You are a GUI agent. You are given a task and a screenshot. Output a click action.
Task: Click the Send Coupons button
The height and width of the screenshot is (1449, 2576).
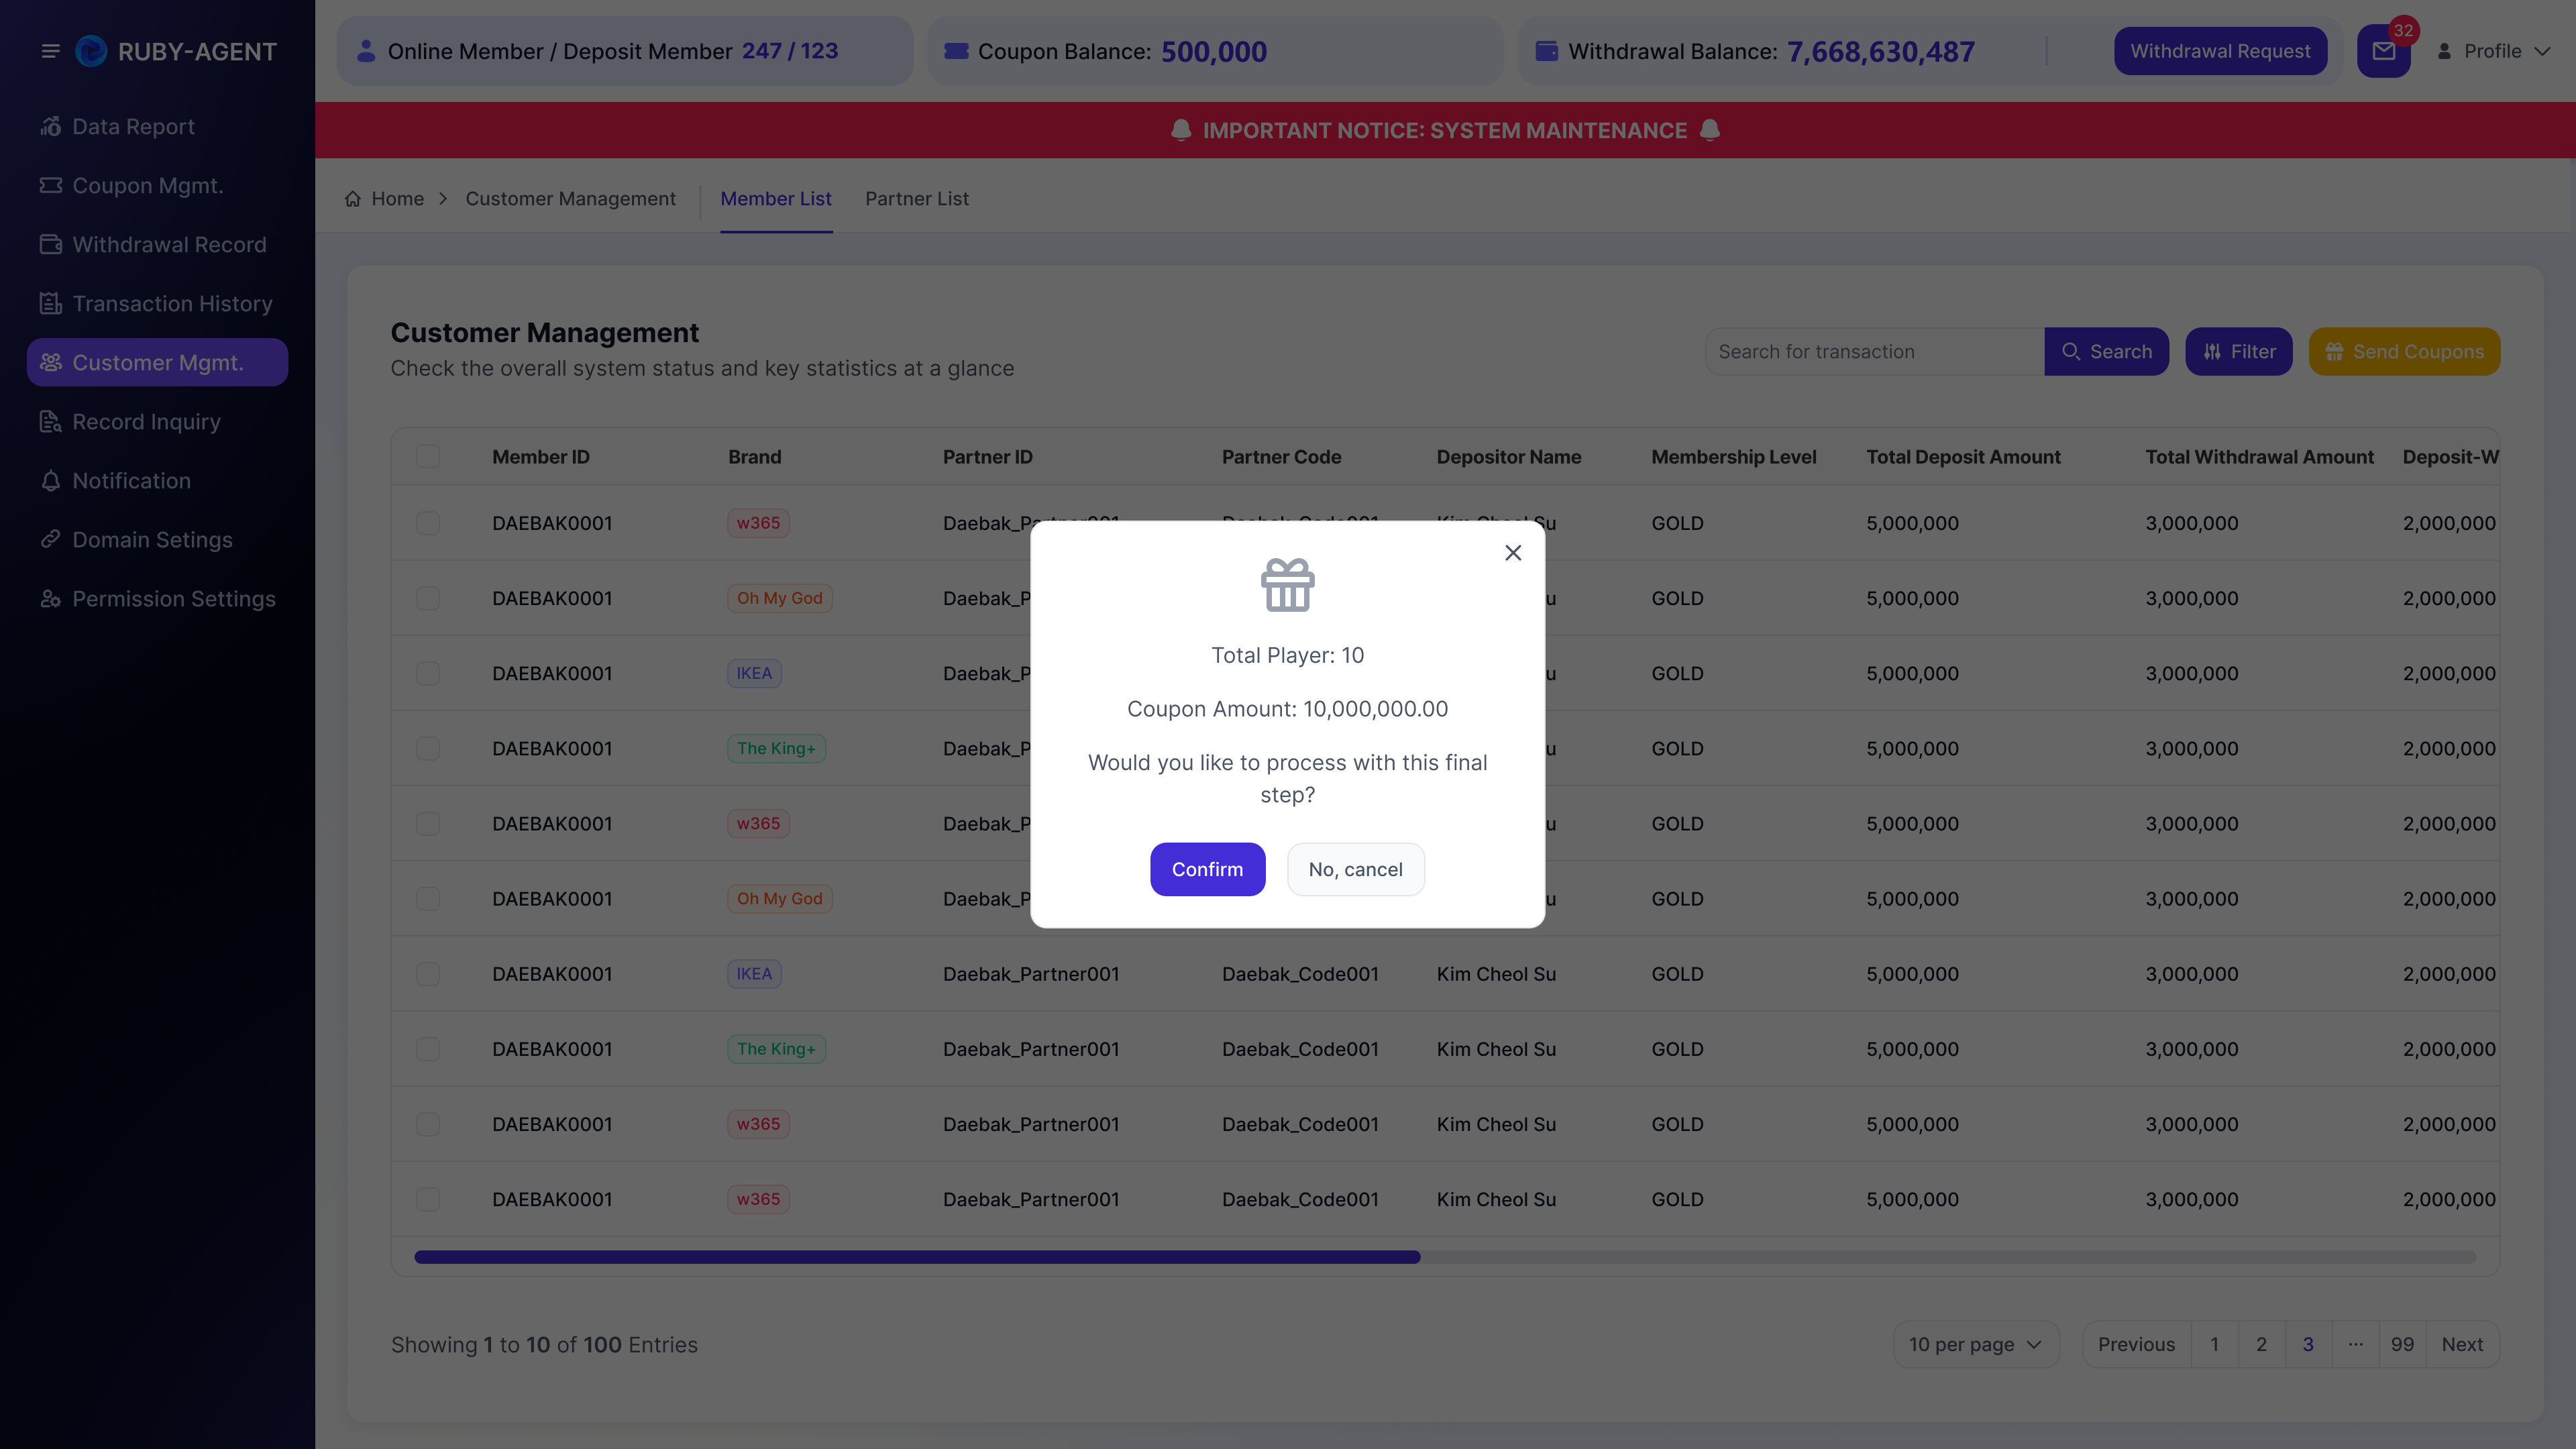click(x=2404, y=352)
